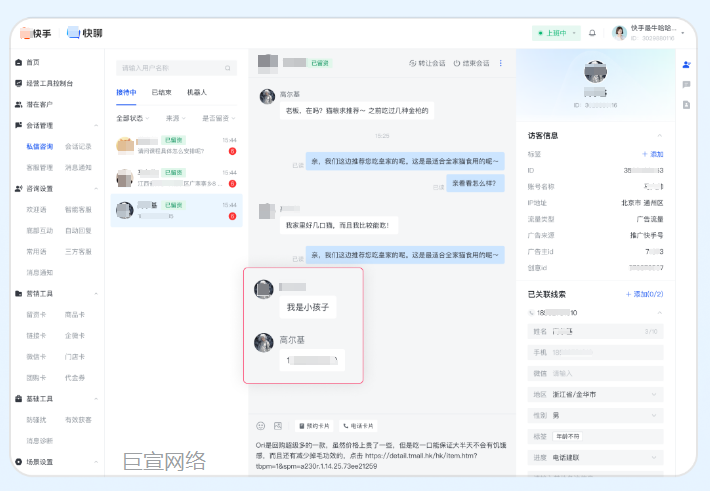Open 商品卡 under 营销工具
The height and width of the screenshot is (491, 710).
[x=75, y=314]
